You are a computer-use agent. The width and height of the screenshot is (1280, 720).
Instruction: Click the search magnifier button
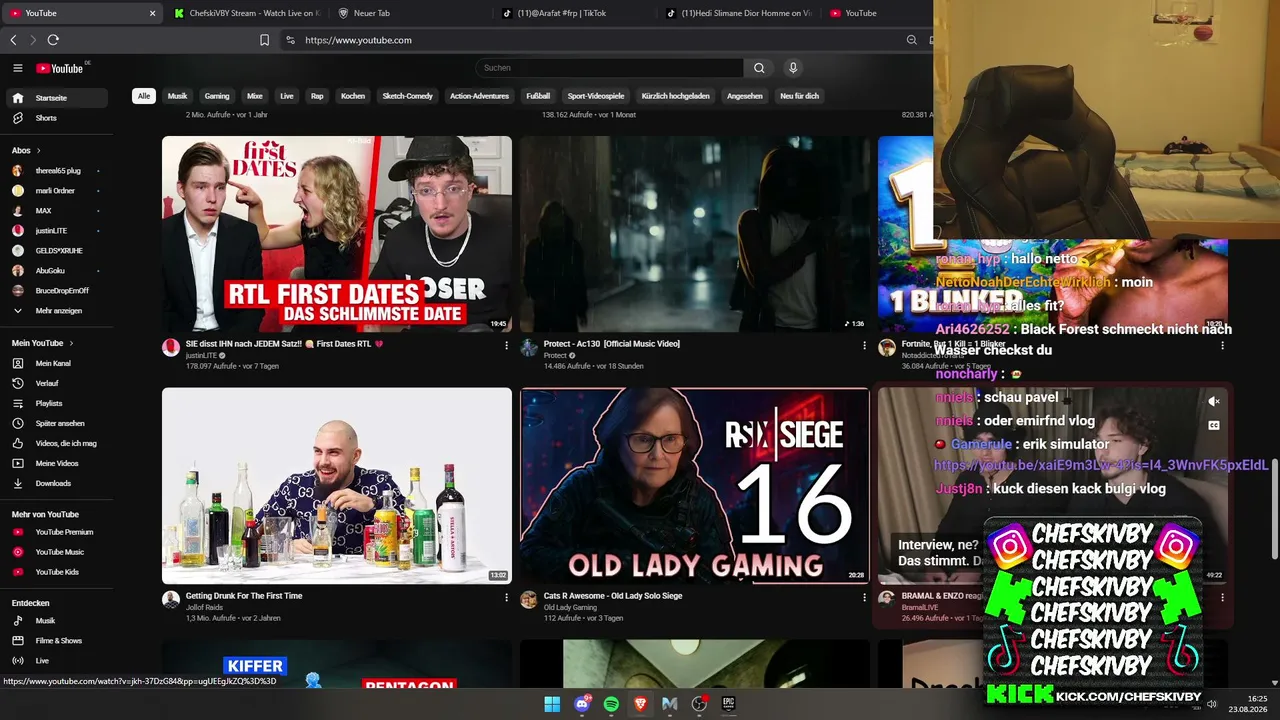click(759, 68)
